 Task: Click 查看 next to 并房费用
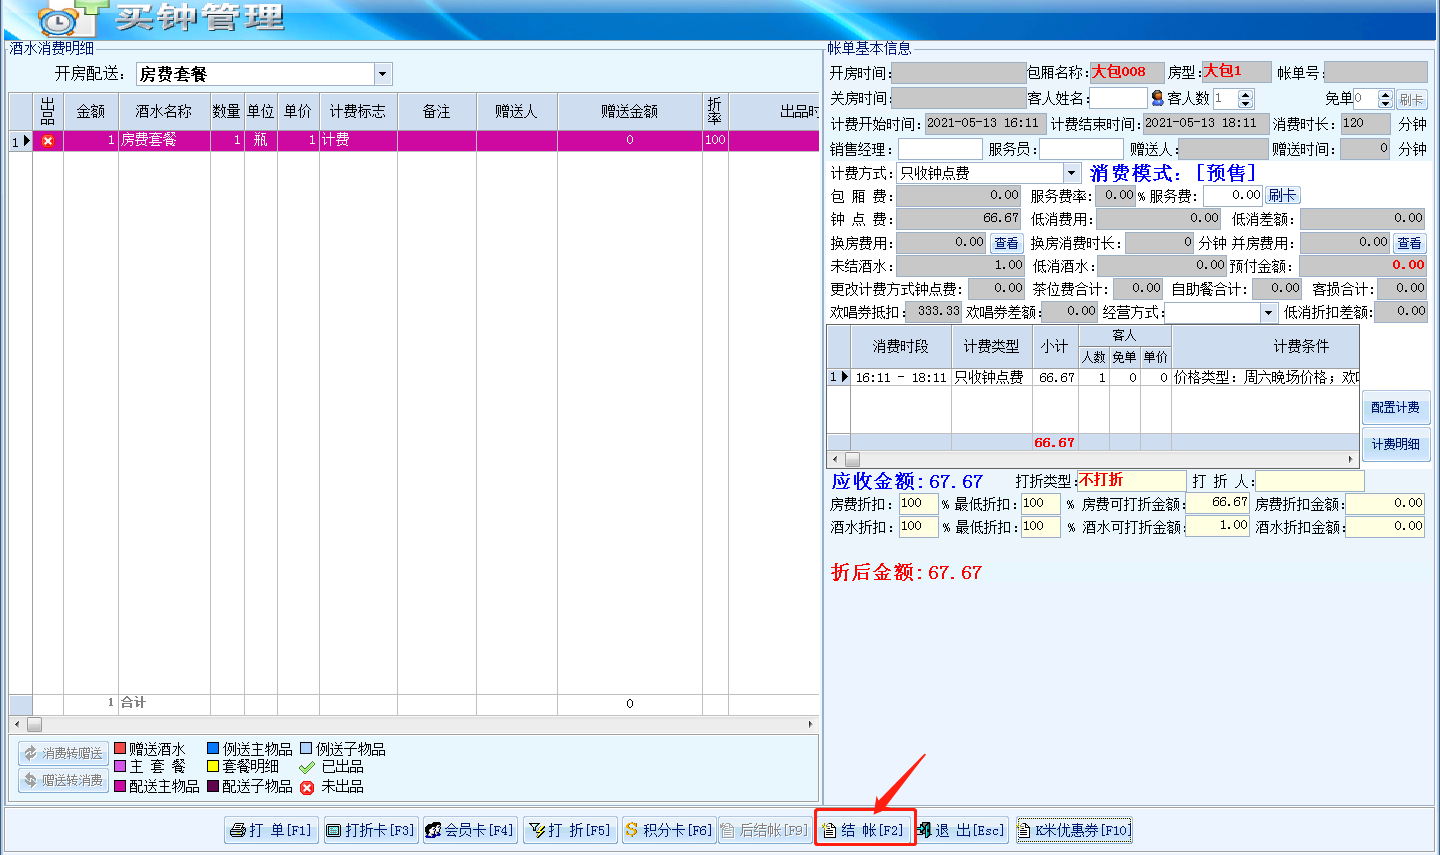coord(1409,243)
